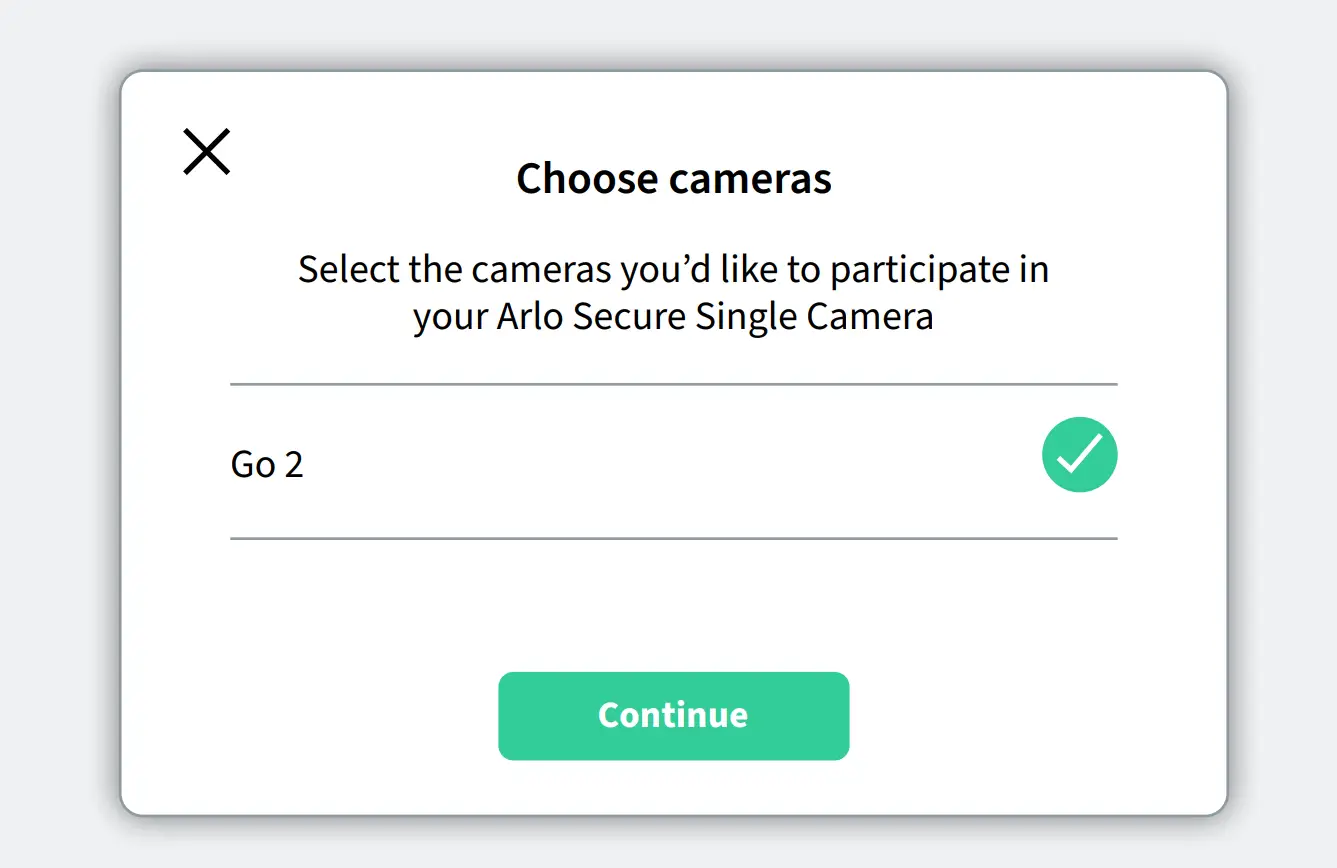Click the Choose cameras title
This screenshot has height=868, width=1337.
pos(673,179)
